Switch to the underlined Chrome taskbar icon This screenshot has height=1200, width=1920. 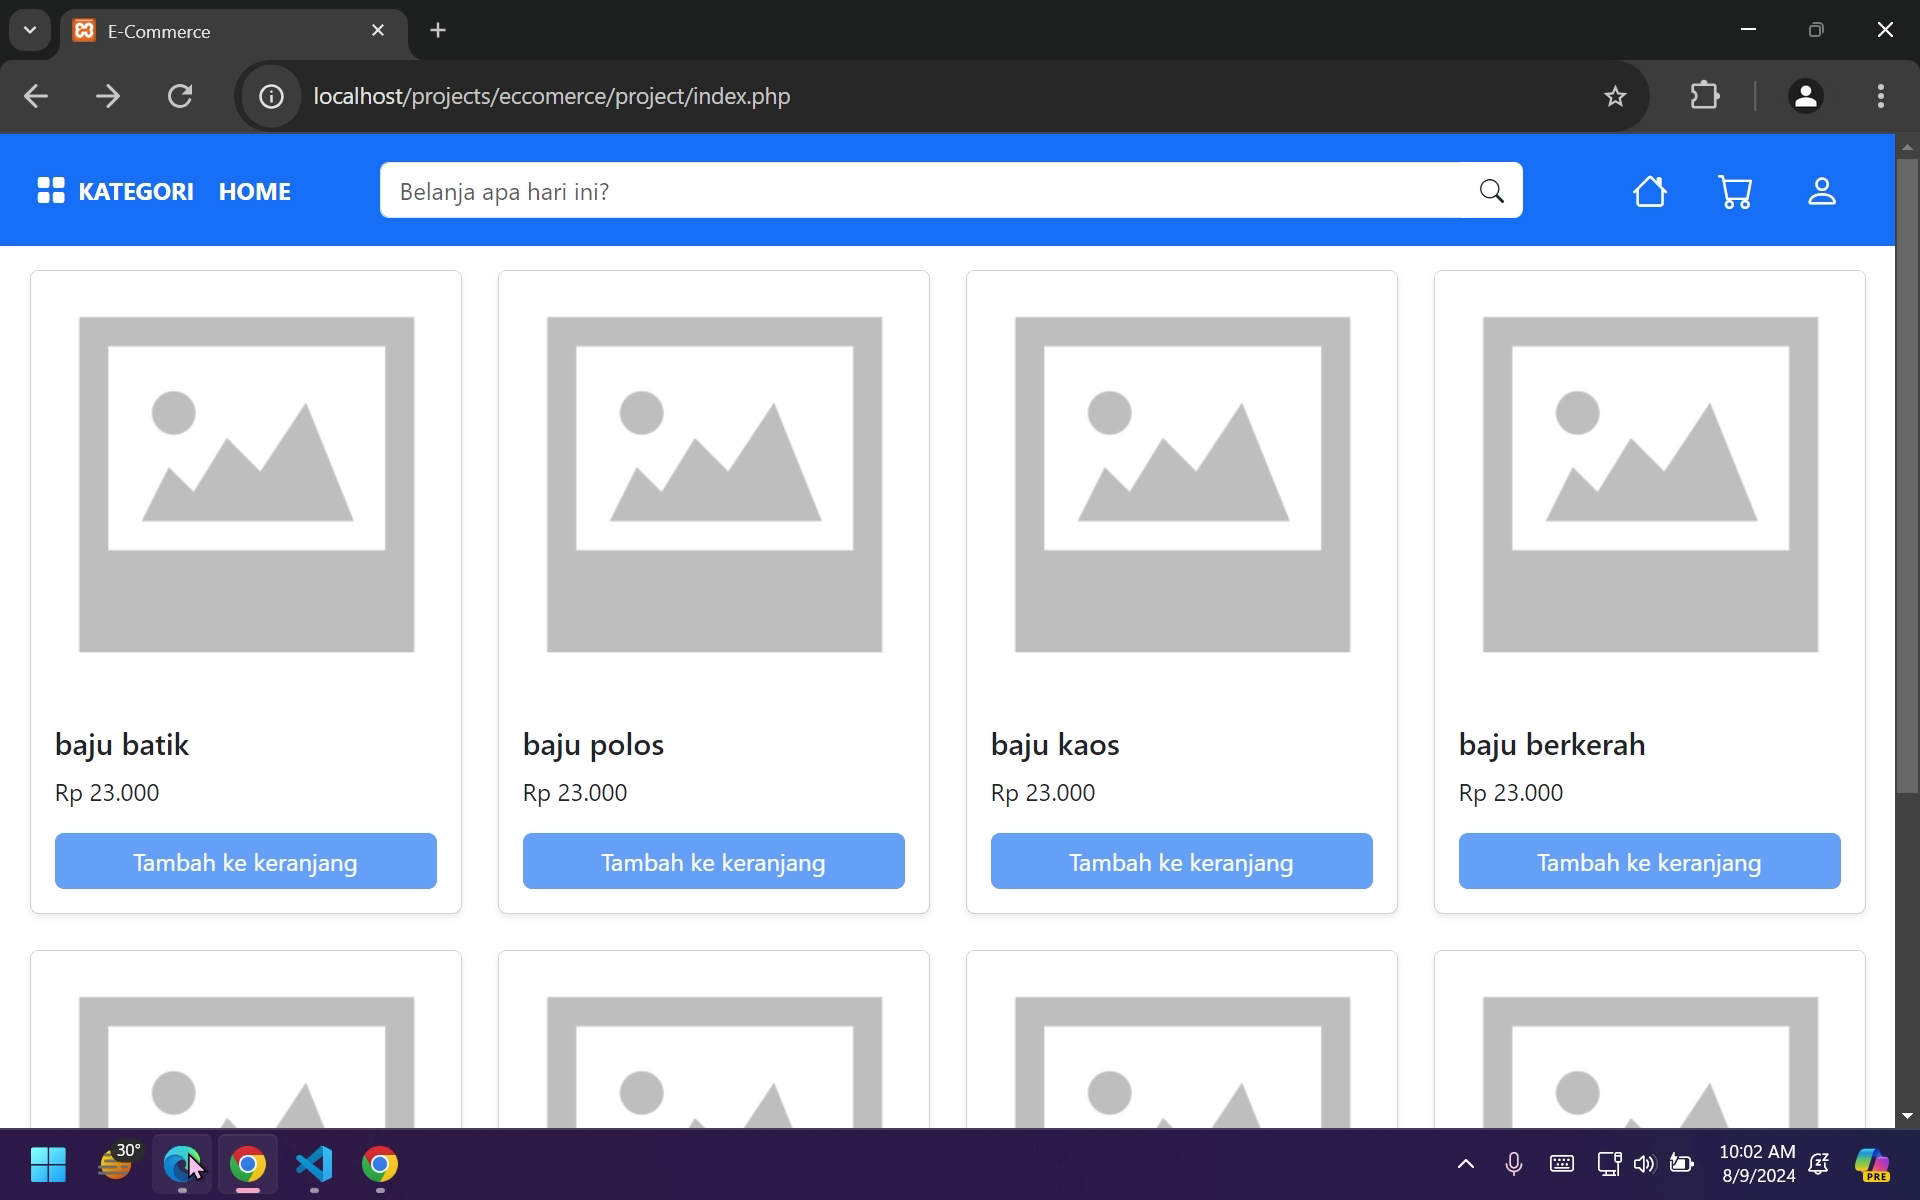click(247, 1164)
